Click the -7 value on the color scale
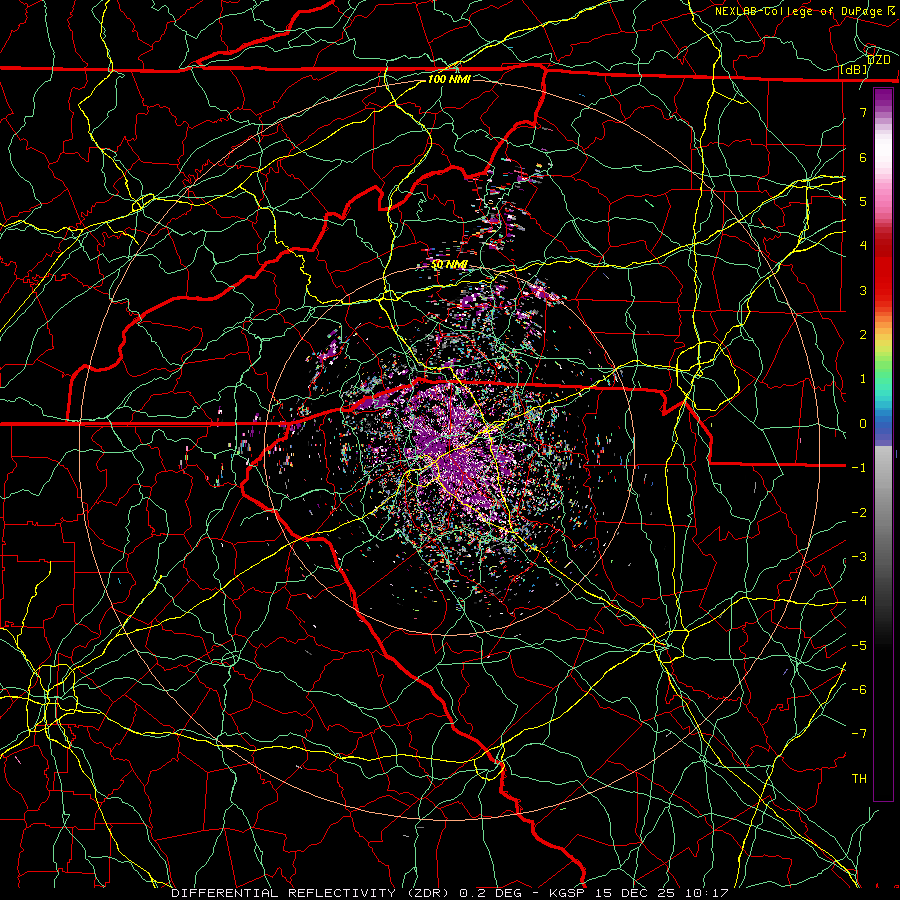Viewport: 900px width, 900px height. (x=859, y=734)
